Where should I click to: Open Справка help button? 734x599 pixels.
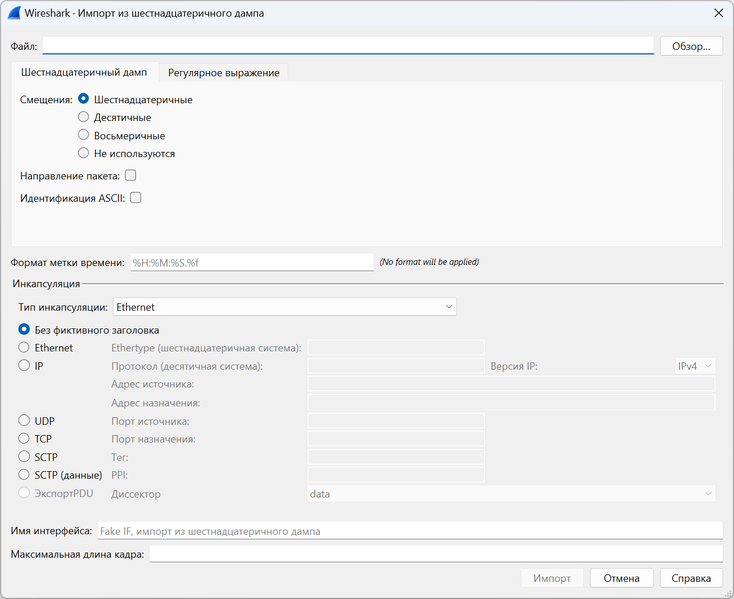pos(691,578)
